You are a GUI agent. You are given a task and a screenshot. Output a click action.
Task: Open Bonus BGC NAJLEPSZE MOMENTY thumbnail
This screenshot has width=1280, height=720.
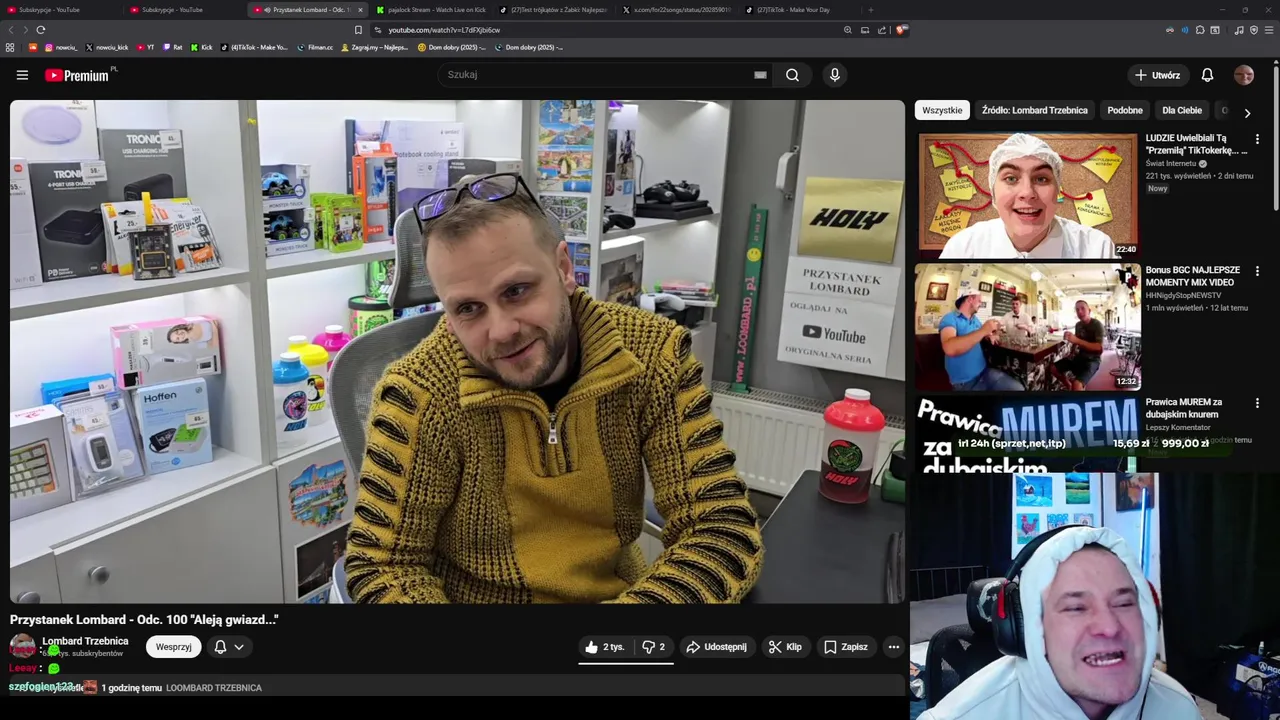coord(1028,327)
